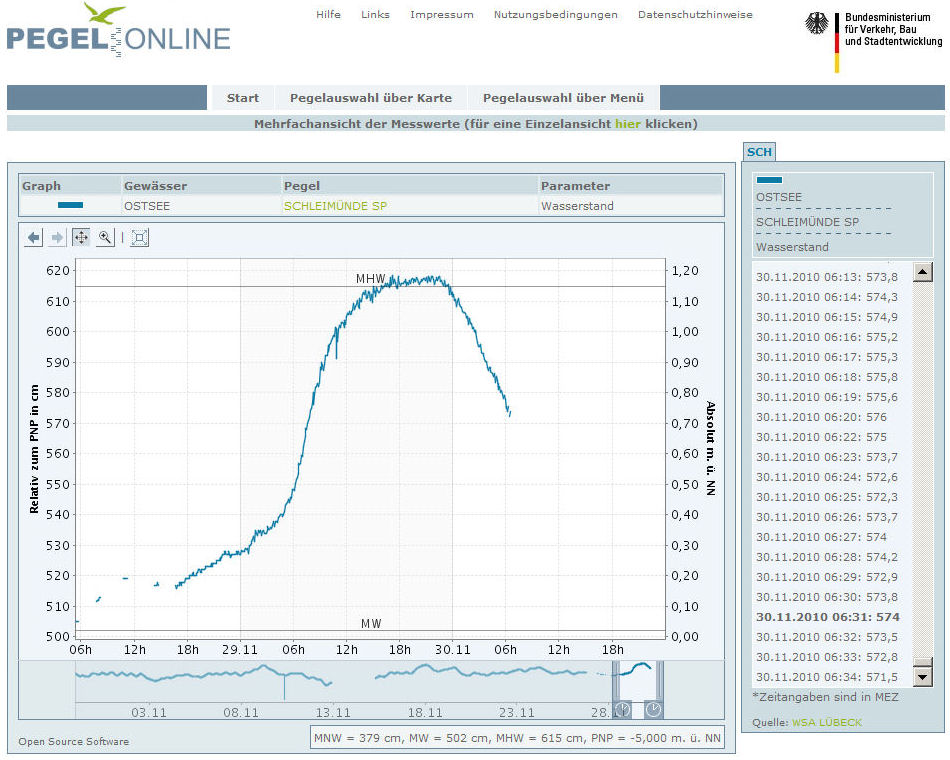
Task: Click the left clock handle on overview timeline
Action: click(622, 709)
